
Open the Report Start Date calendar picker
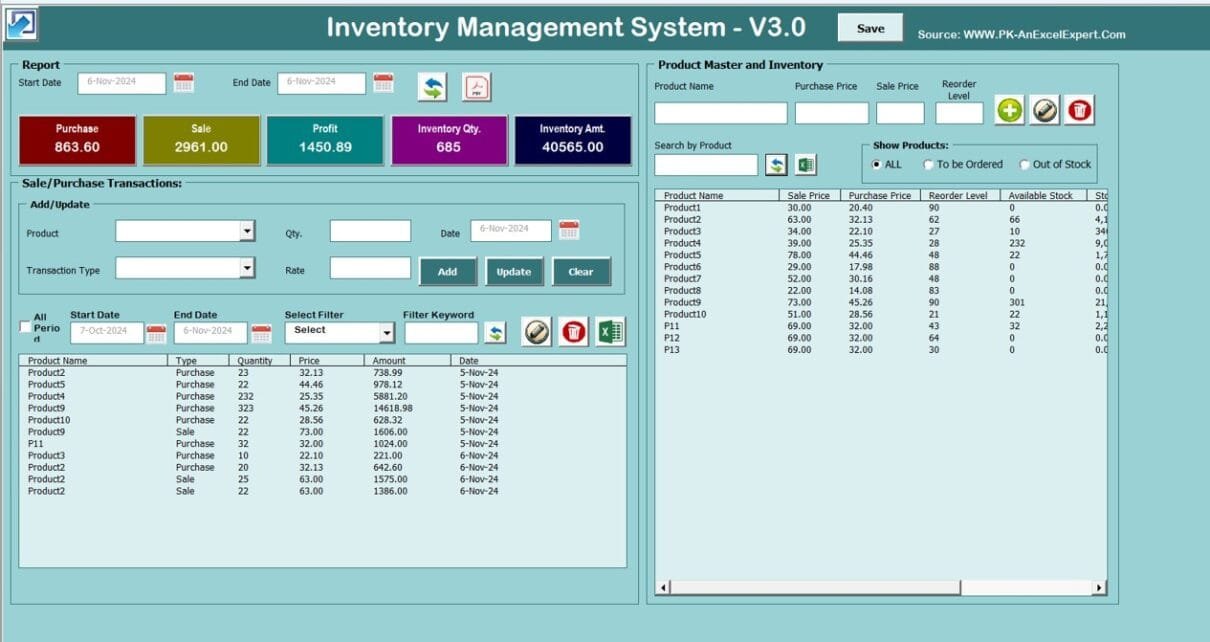tap(183, 83)
